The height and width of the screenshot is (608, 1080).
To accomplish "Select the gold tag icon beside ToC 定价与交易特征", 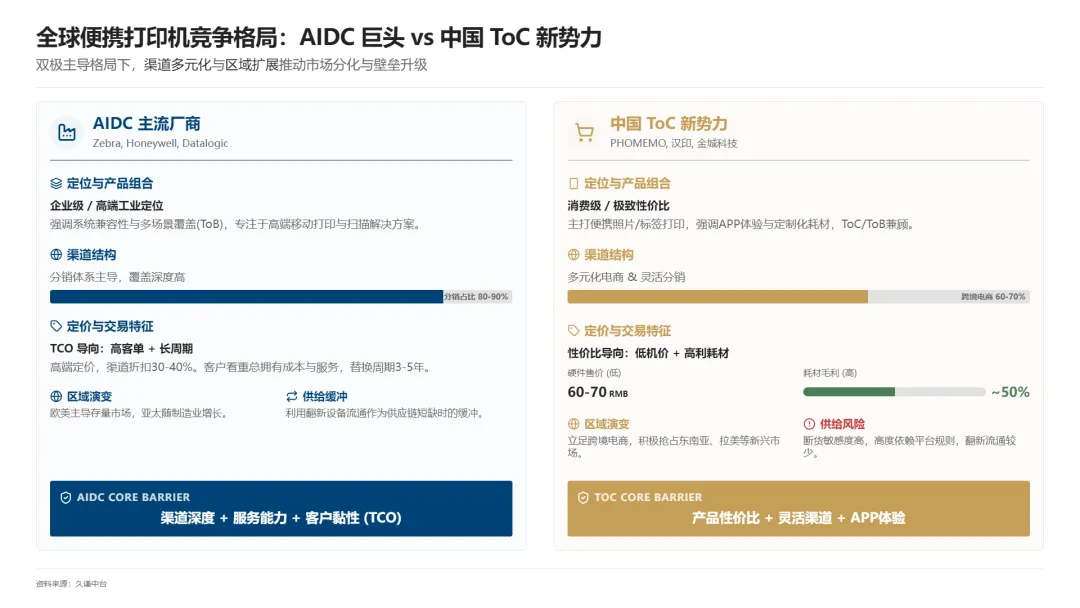I will pos(575,331).
